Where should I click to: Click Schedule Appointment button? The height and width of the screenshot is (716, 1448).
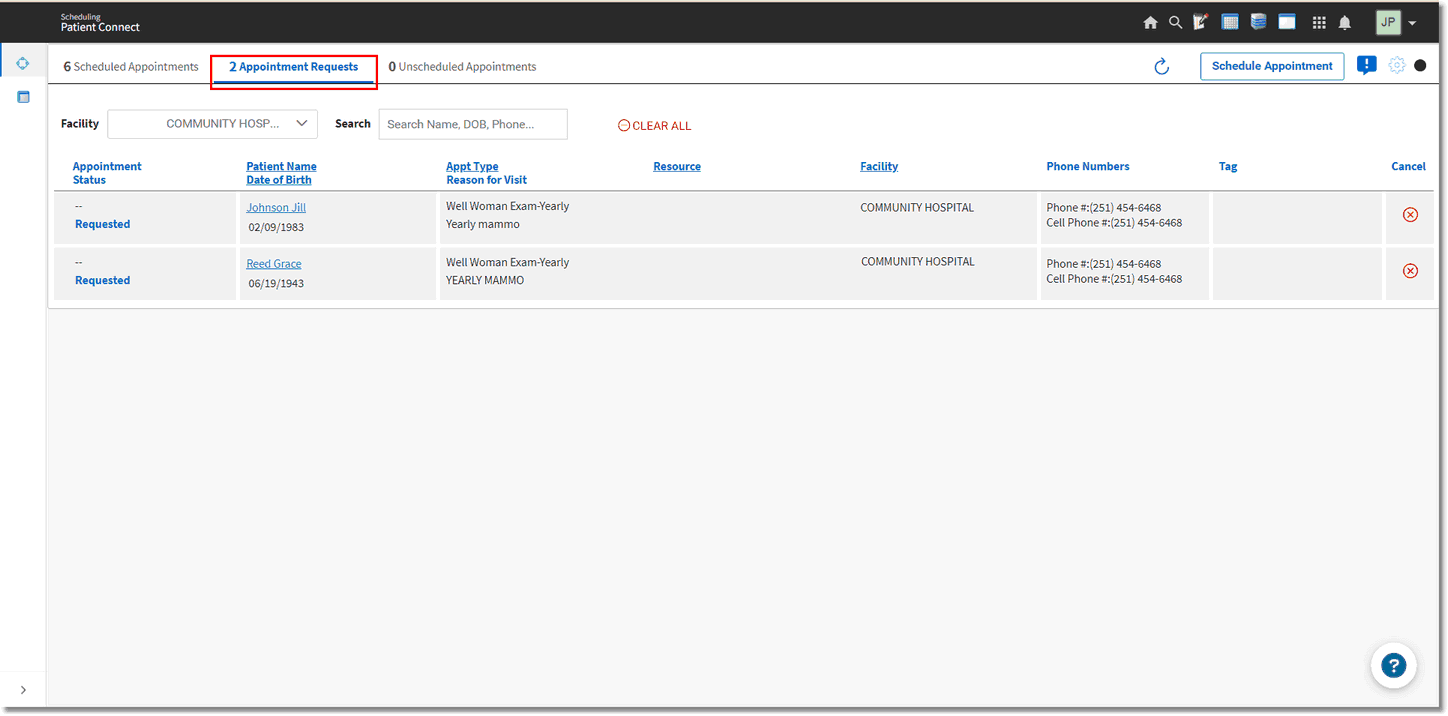click(x=1272, y=66)
